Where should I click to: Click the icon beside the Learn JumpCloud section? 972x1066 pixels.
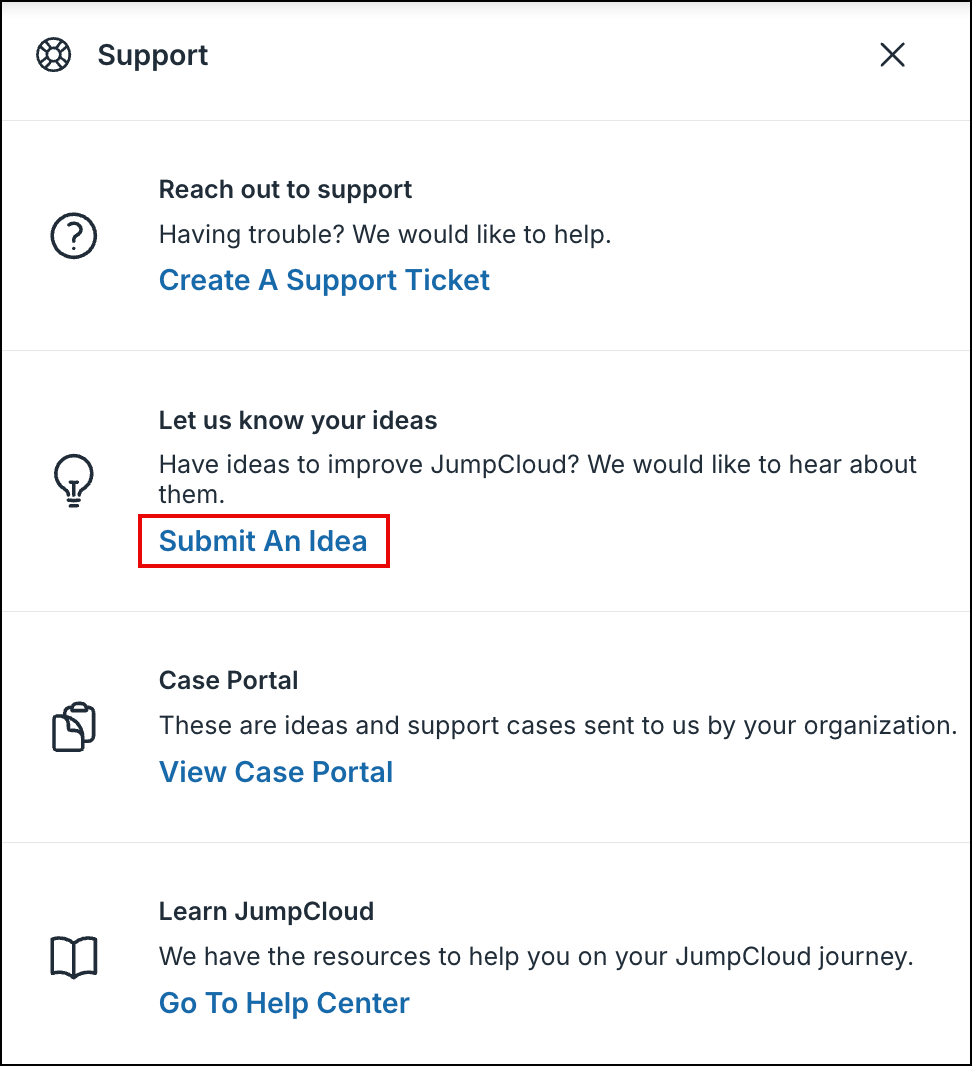73,957
